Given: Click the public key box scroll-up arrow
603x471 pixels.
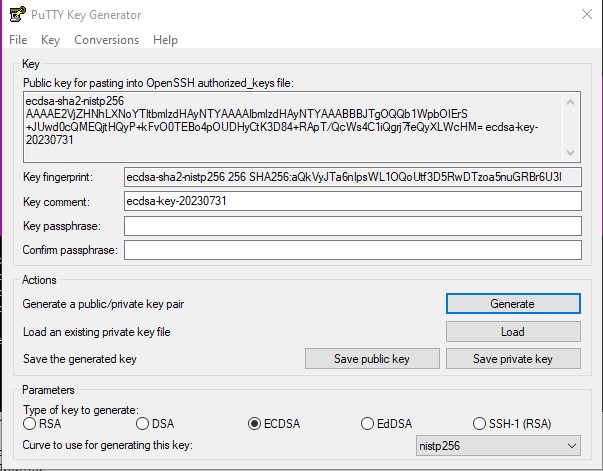Looking at the screenshot, I should click(x=571, y=102).
